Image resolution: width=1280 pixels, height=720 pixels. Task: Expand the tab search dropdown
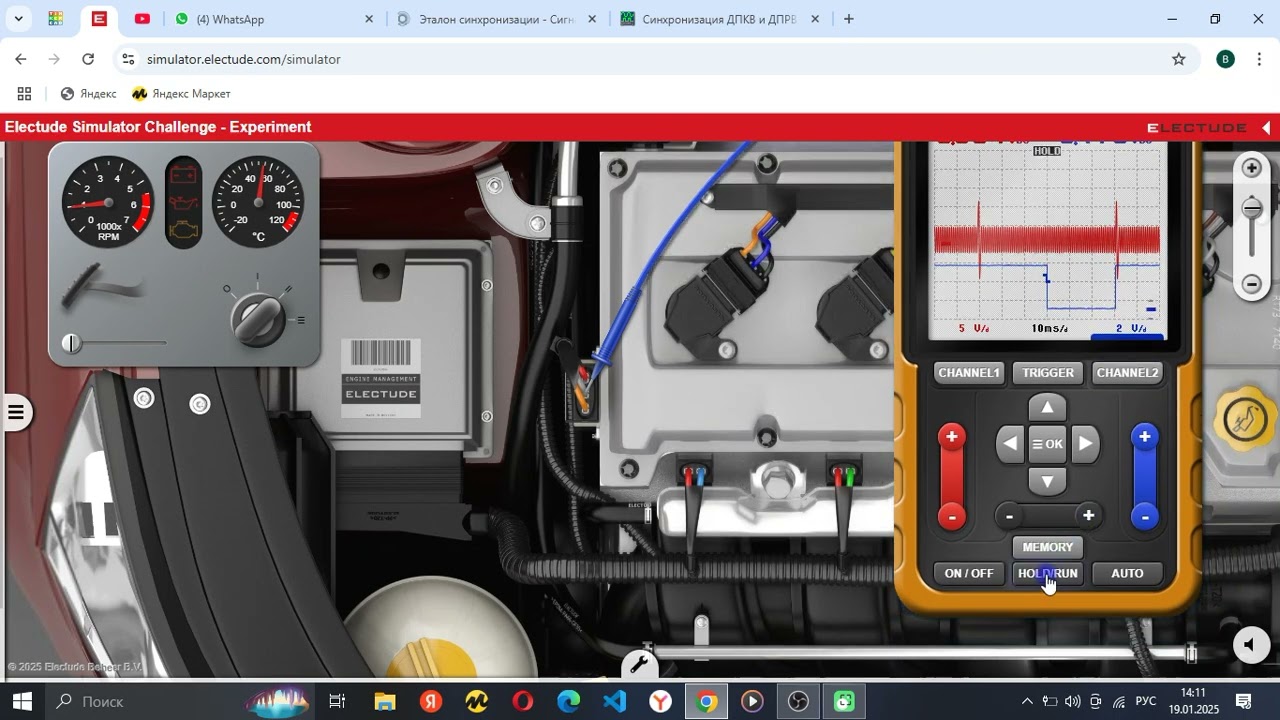tap(19, 19)
